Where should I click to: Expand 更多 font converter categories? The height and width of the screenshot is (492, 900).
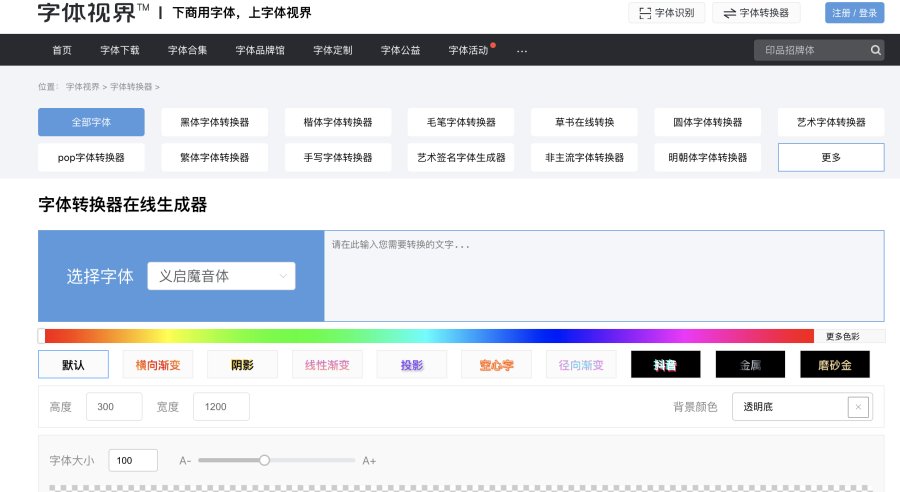pos(830,158)
